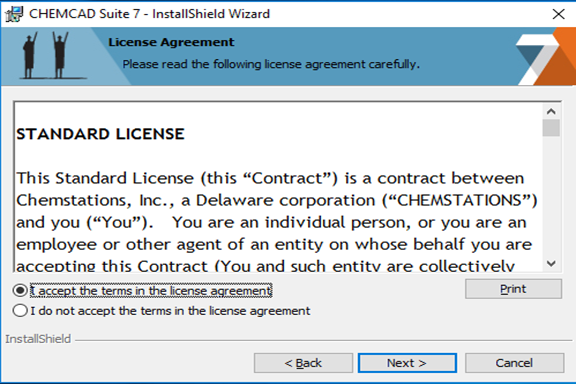
Task: Select I do not accept radio button
Action: pos(20,311)
